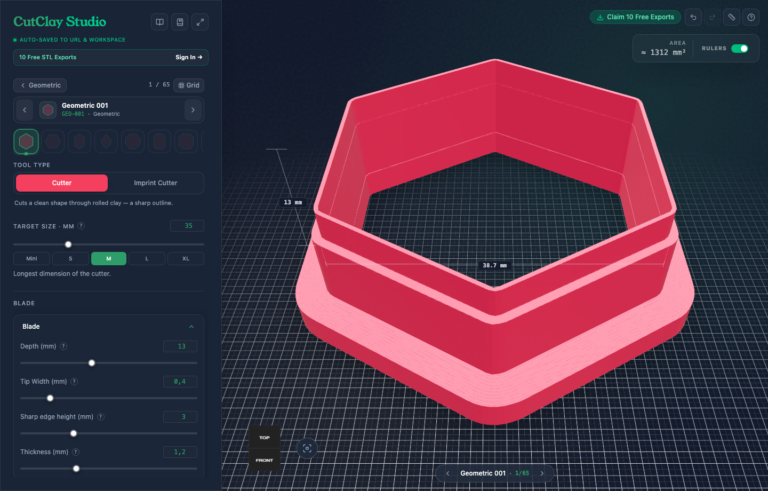Image resolution: width=768 pixels, height=491 pixels.
Task: Collapse the Blade section
Action: click(x=192, y=327)
